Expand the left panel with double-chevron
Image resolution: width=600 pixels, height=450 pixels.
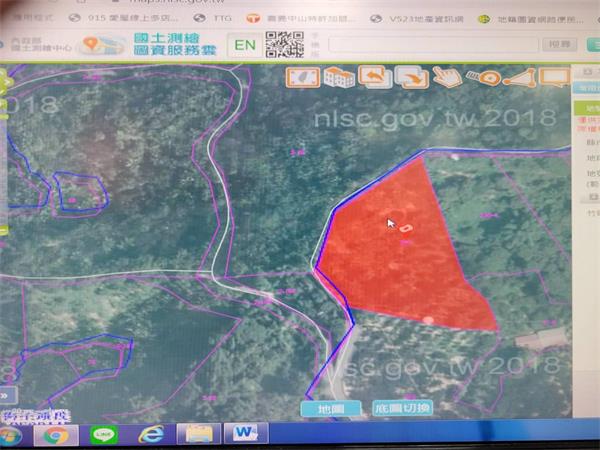[8, 396]
